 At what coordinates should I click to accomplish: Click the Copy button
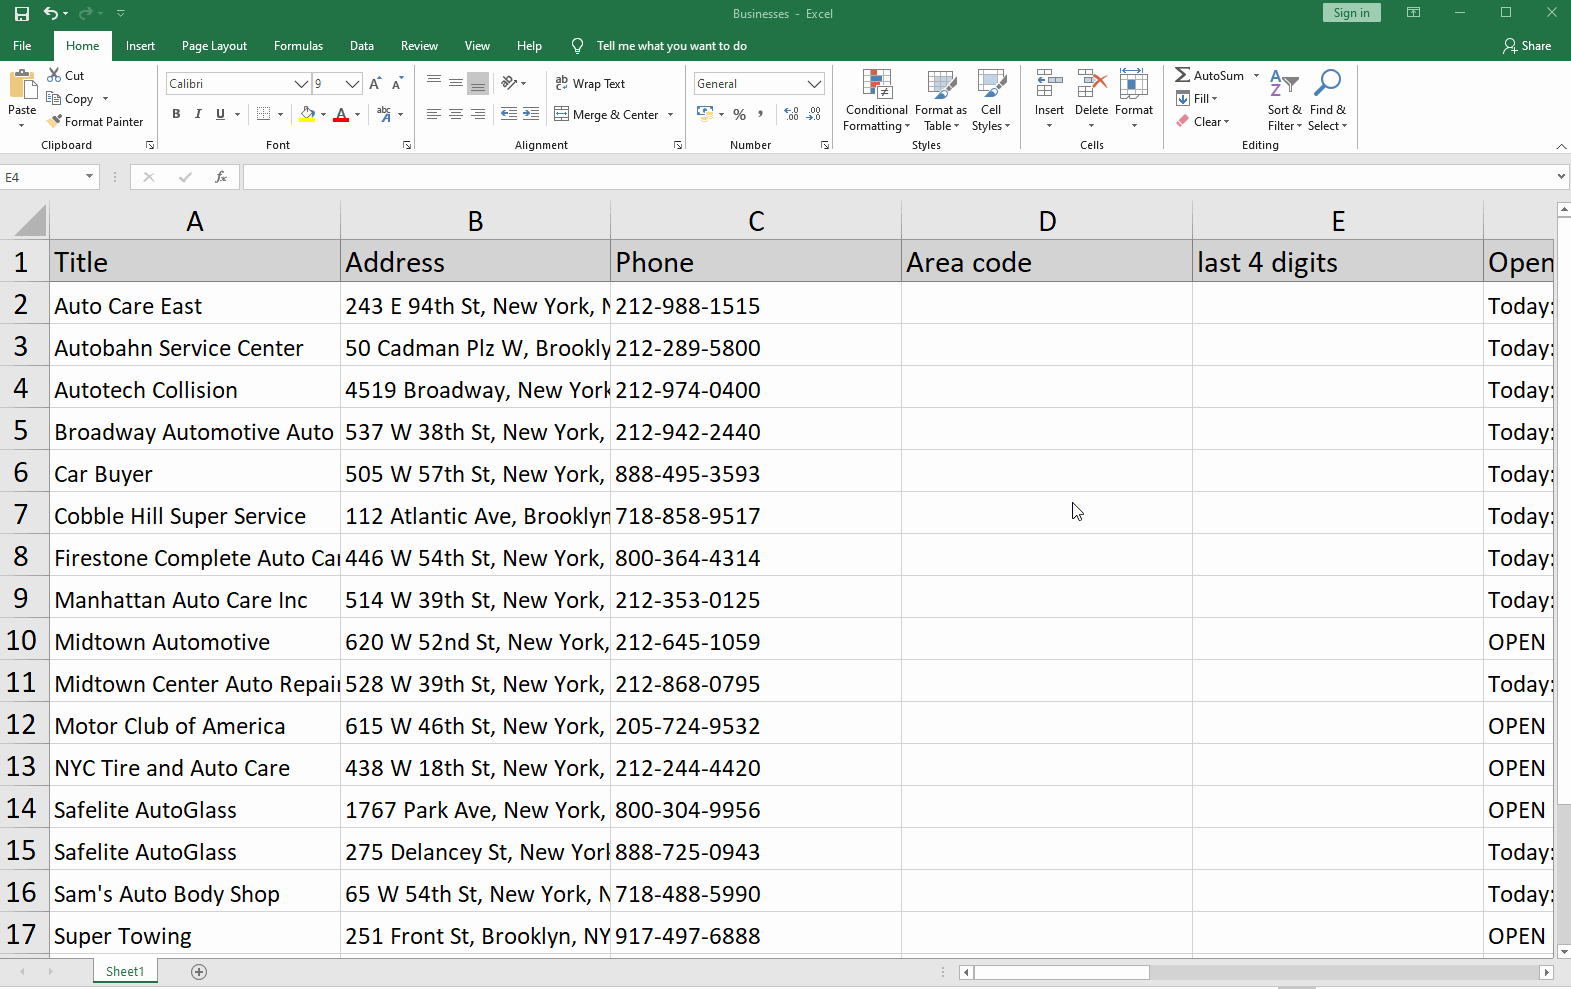tap(70, 99)
